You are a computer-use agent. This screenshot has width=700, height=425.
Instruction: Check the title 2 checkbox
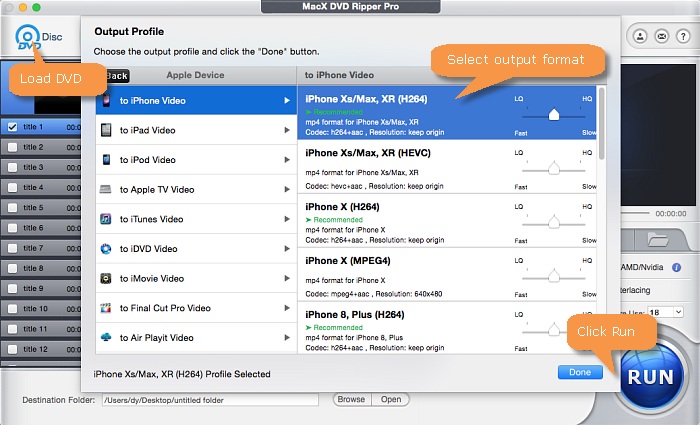coord(12,147)
